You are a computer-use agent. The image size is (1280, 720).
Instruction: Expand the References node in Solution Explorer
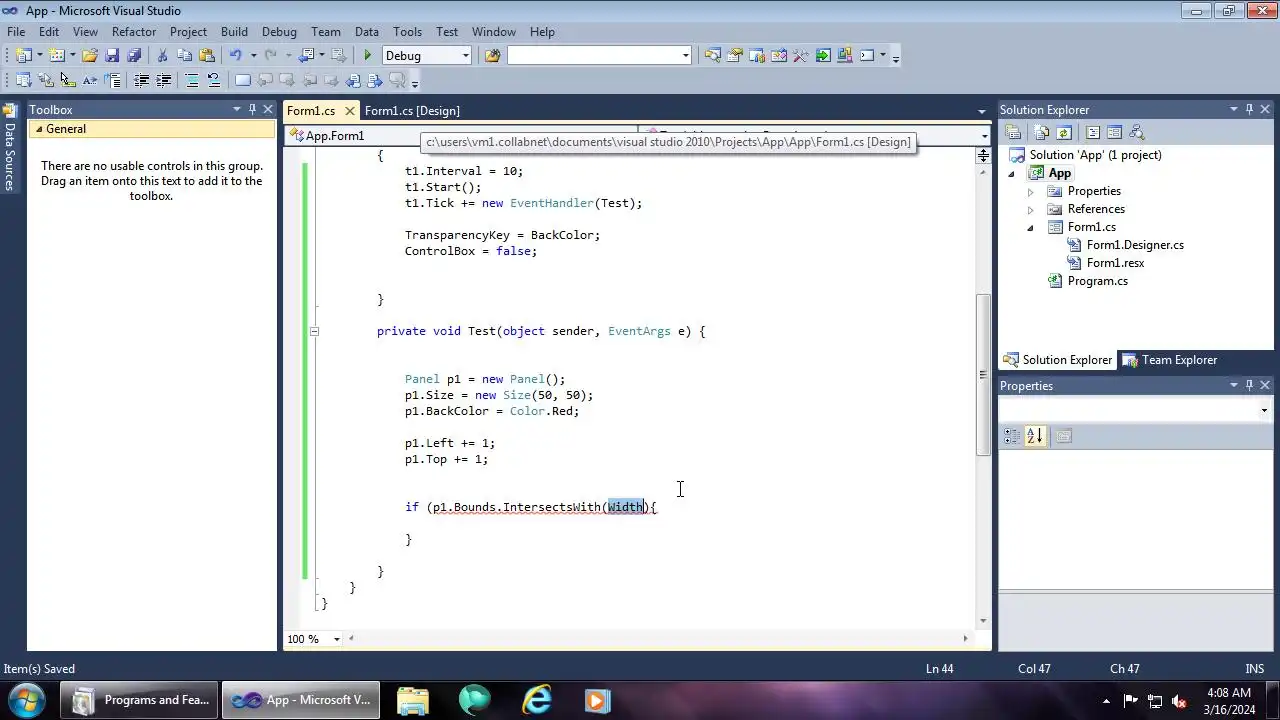coord(1031,209)
